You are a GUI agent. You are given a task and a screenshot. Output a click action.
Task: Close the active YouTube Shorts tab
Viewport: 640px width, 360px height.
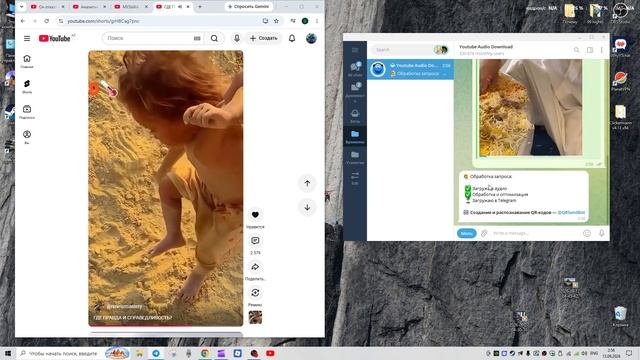click(x=188, y=7)
